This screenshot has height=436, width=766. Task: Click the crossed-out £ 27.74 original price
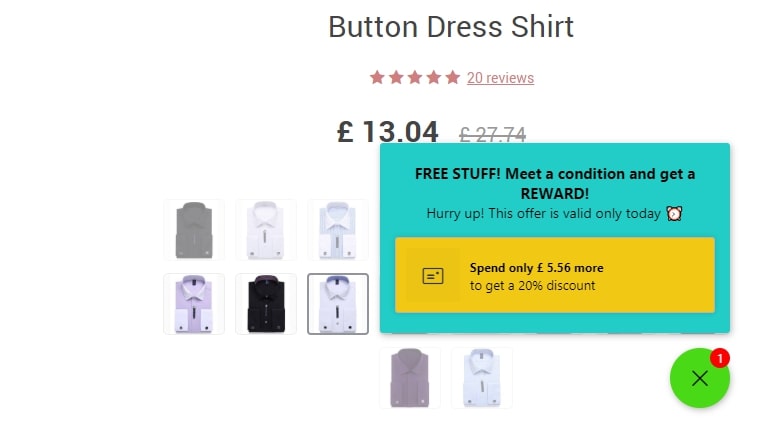(x=492, y=135)
